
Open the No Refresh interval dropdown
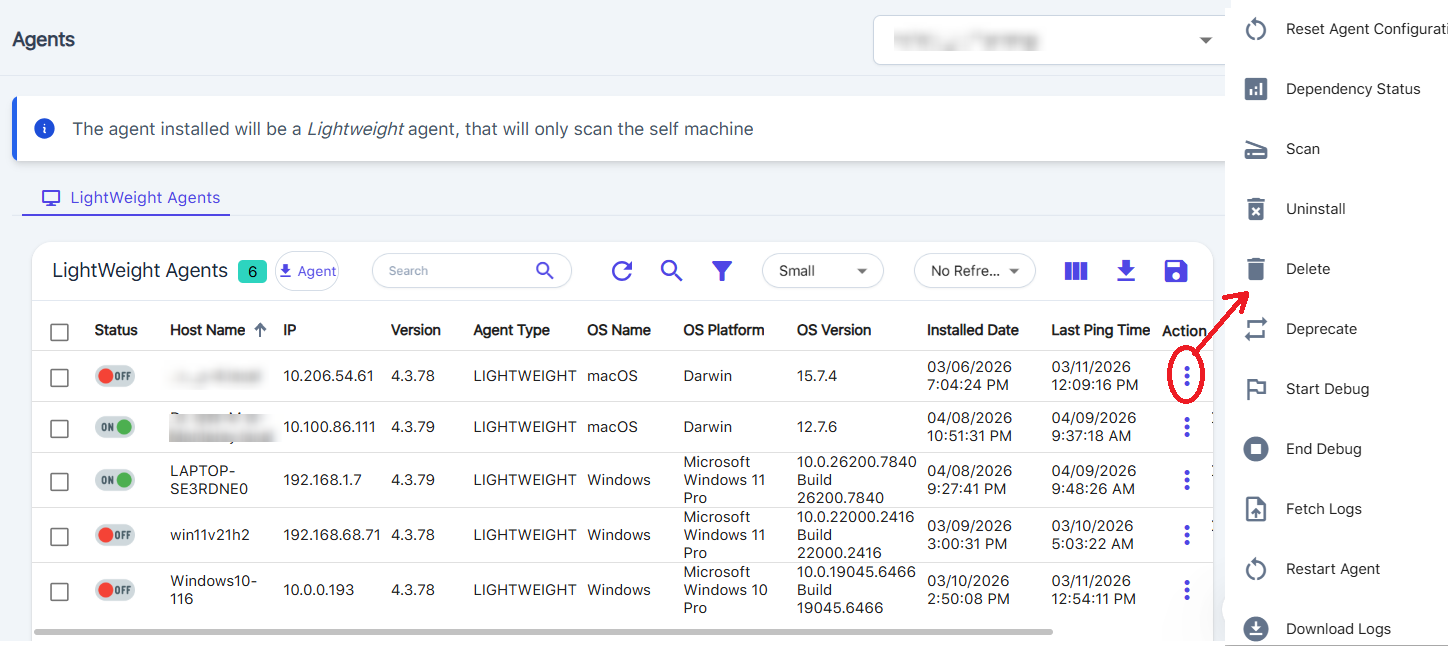click(974, 271)
